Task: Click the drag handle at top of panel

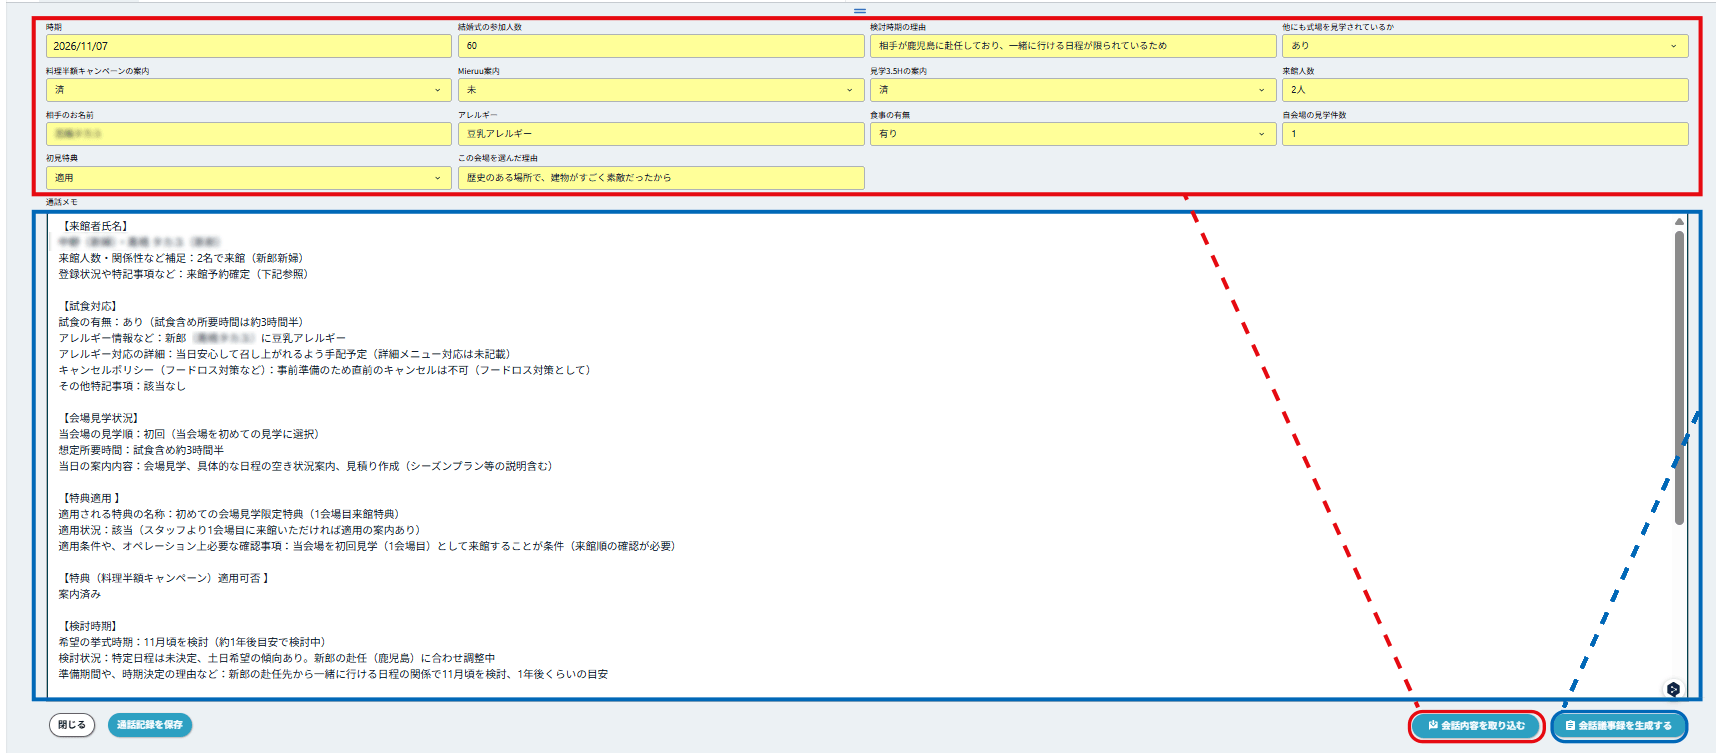Action: [859, 11]
